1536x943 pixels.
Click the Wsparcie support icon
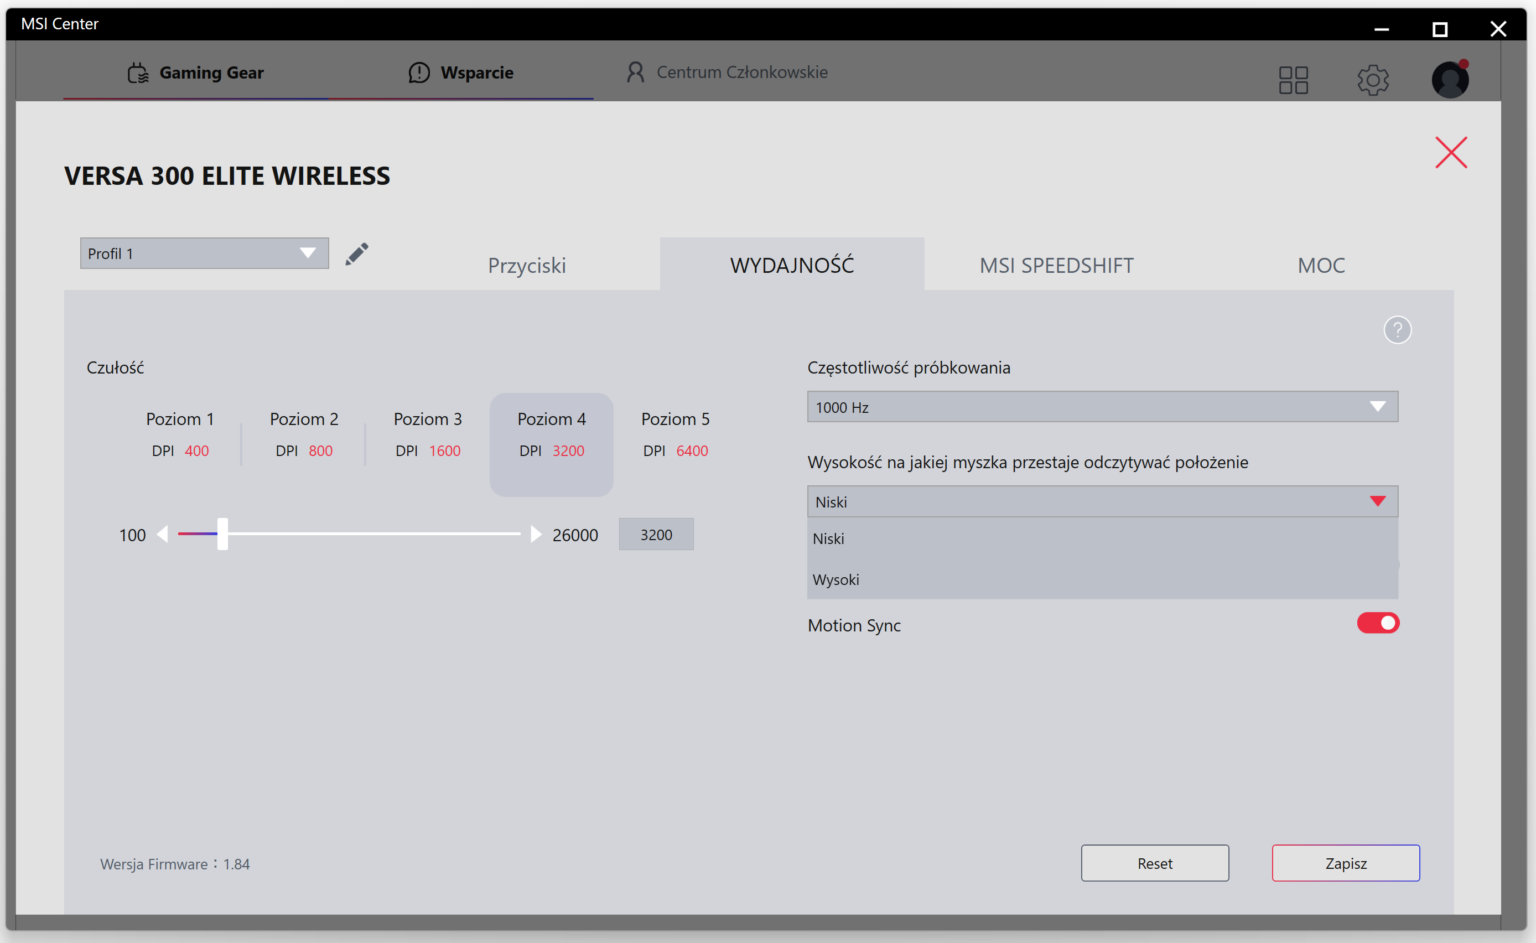(419, 72)
